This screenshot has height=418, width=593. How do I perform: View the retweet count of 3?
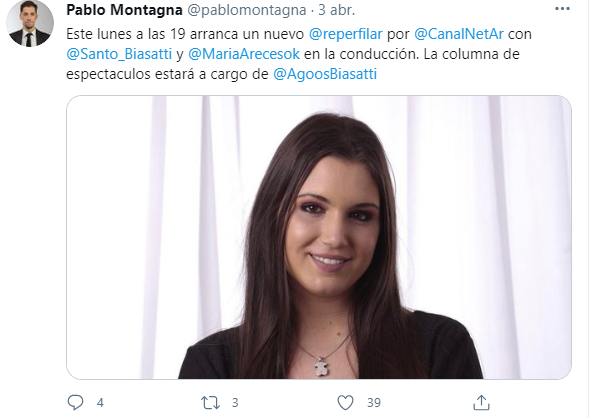point(235,403)
